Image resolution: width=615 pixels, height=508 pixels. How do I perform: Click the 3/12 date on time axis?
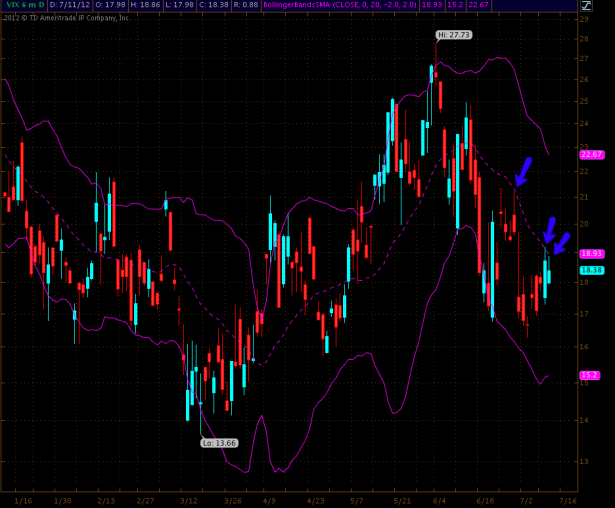[x=188, y=499]
